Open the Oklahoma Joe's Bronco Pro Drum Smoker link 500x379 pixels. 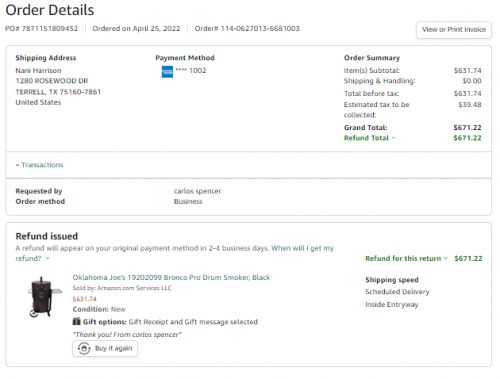coord(171,277)
